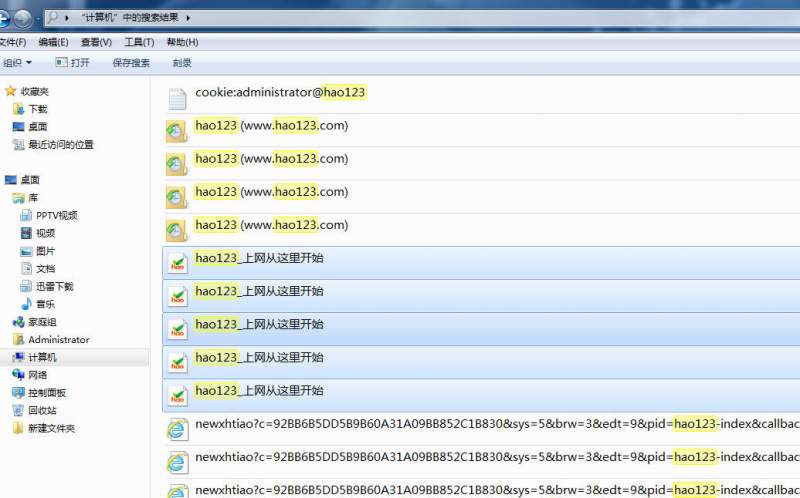The height and width of the screenshot is (498, 800).
Task: Go forward with the forward navigation arrow
Action: (22, 19)
